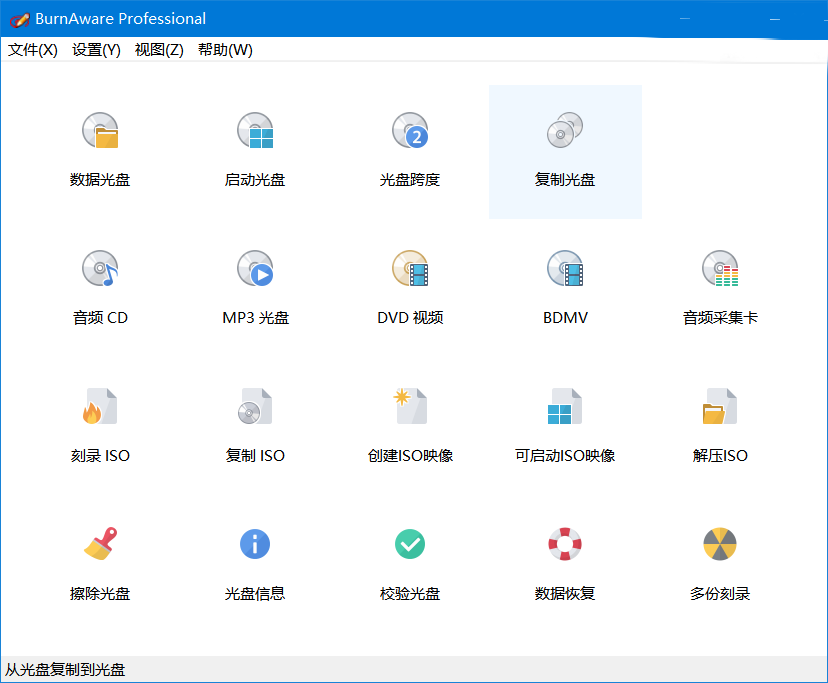
Task: Launch the BDMV tool
Action: (565, 288)
